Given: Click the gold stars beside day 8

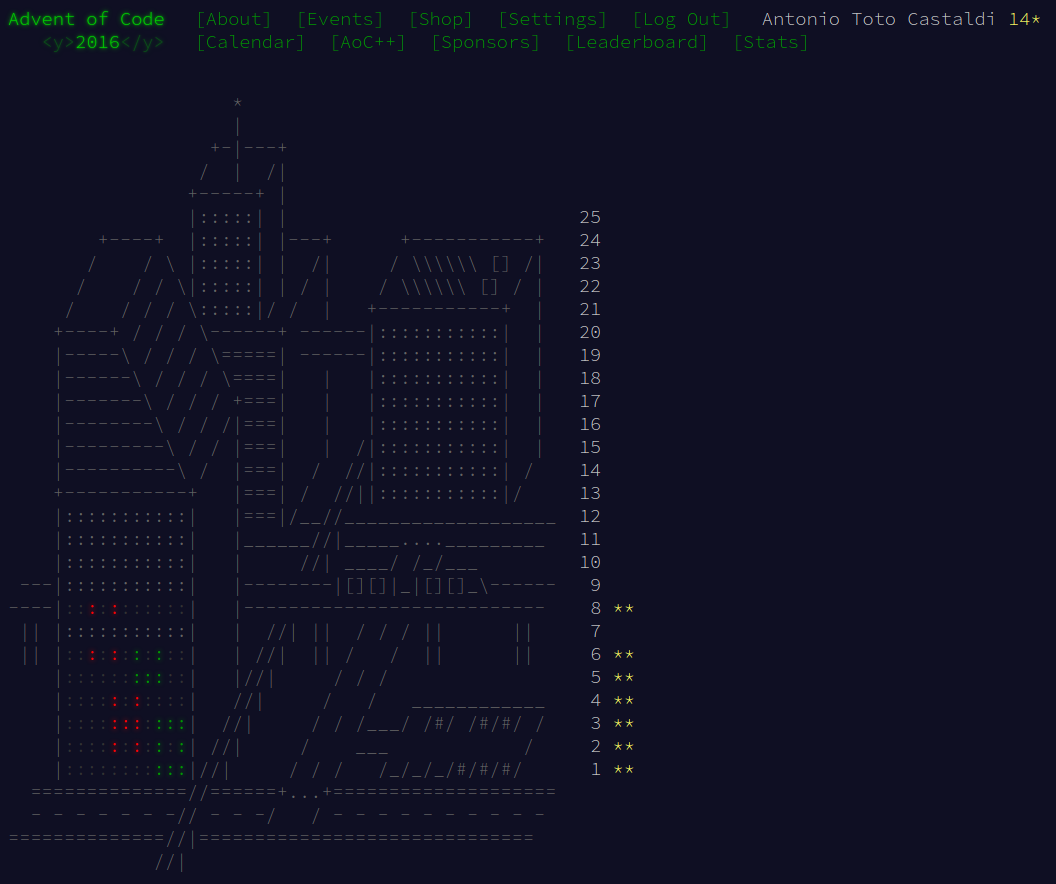Looking at the screenshot, I should pos(624,609).
